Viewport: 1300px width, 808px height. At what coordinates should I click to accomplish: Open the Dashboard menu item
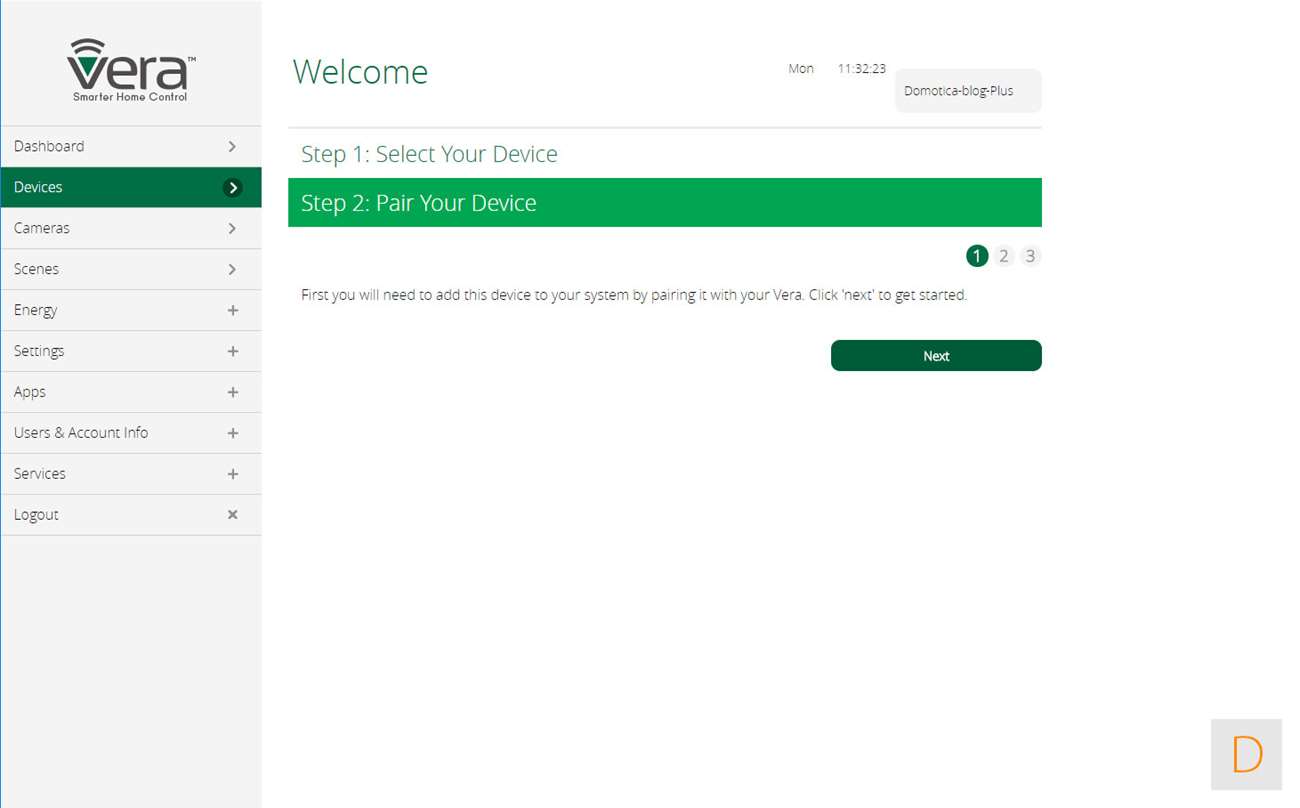50,146
